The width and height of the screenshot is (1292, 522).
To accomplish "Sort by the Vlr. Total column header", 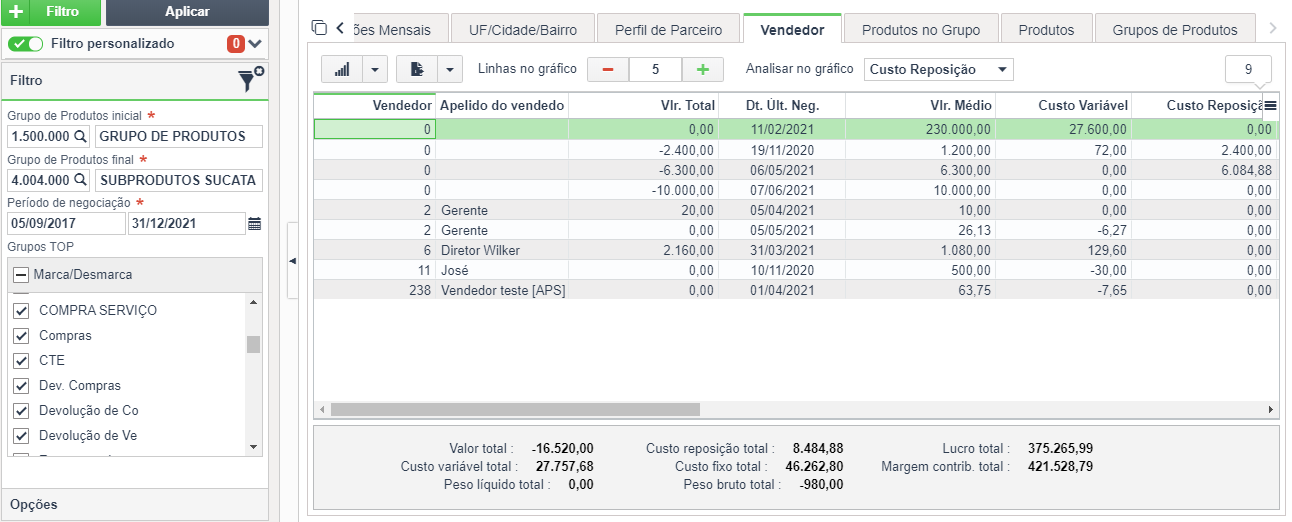I will point(643,106).
